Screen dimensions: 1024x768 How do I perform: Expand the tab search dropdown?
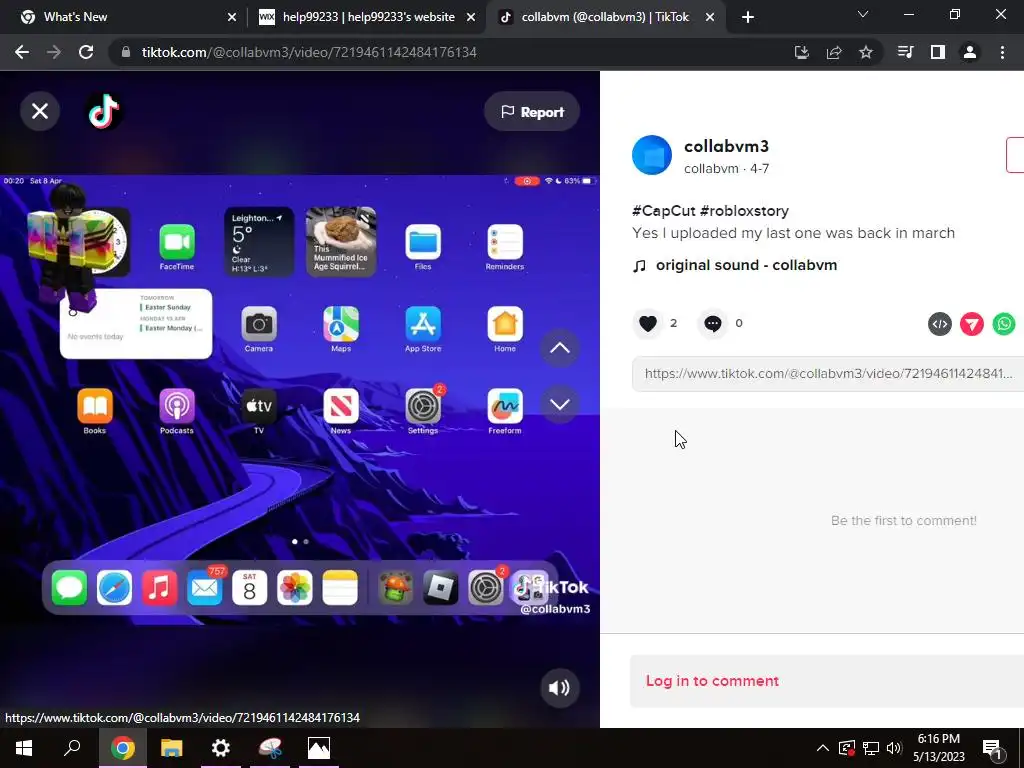(x=863, y=14)
